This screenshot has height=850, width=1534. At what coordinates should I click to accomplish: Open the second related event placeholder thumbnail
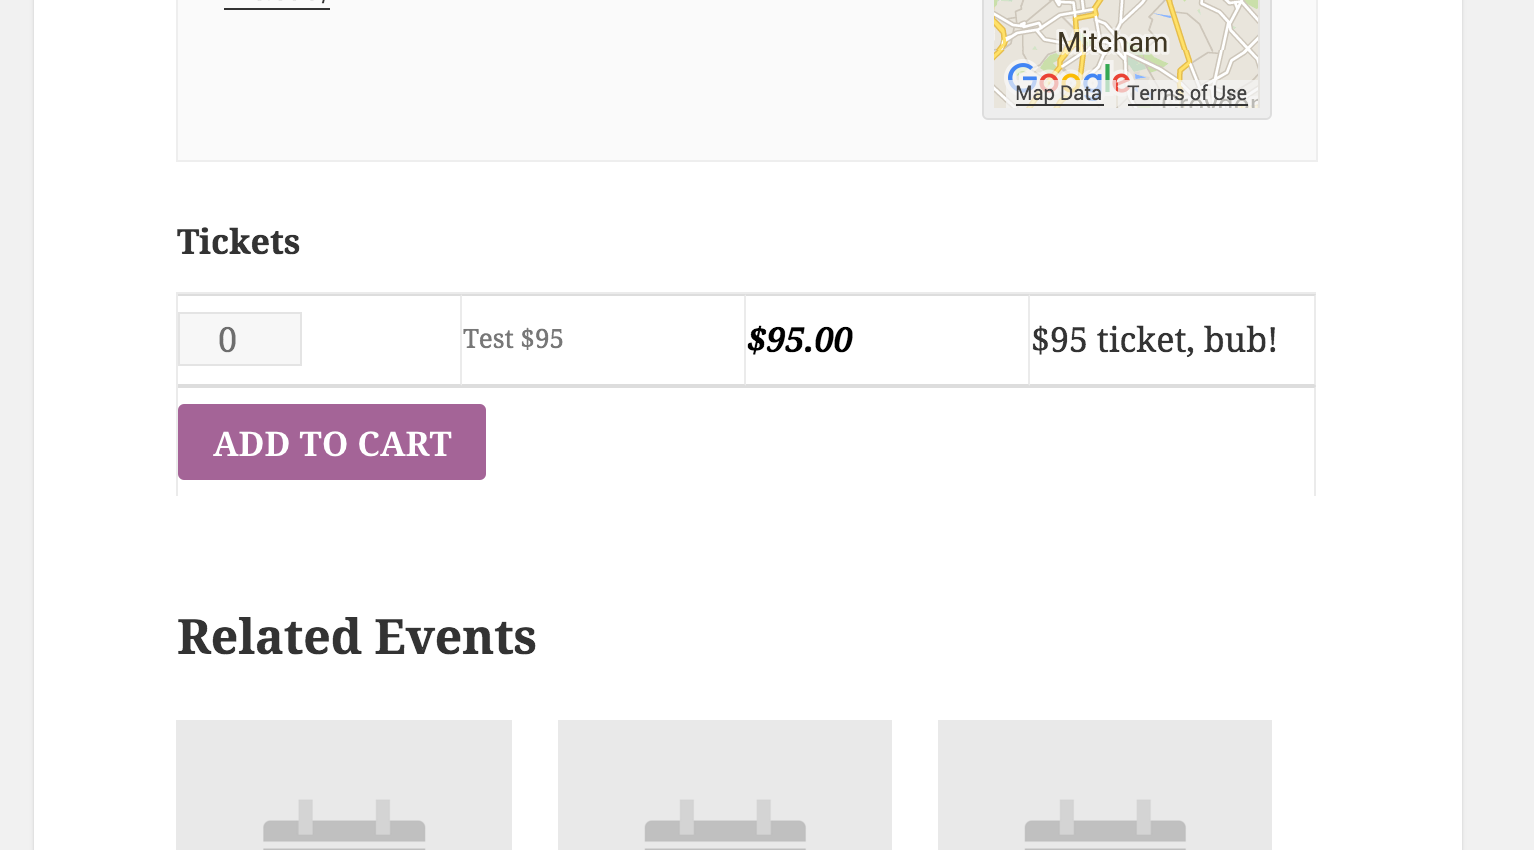(725, 785)
